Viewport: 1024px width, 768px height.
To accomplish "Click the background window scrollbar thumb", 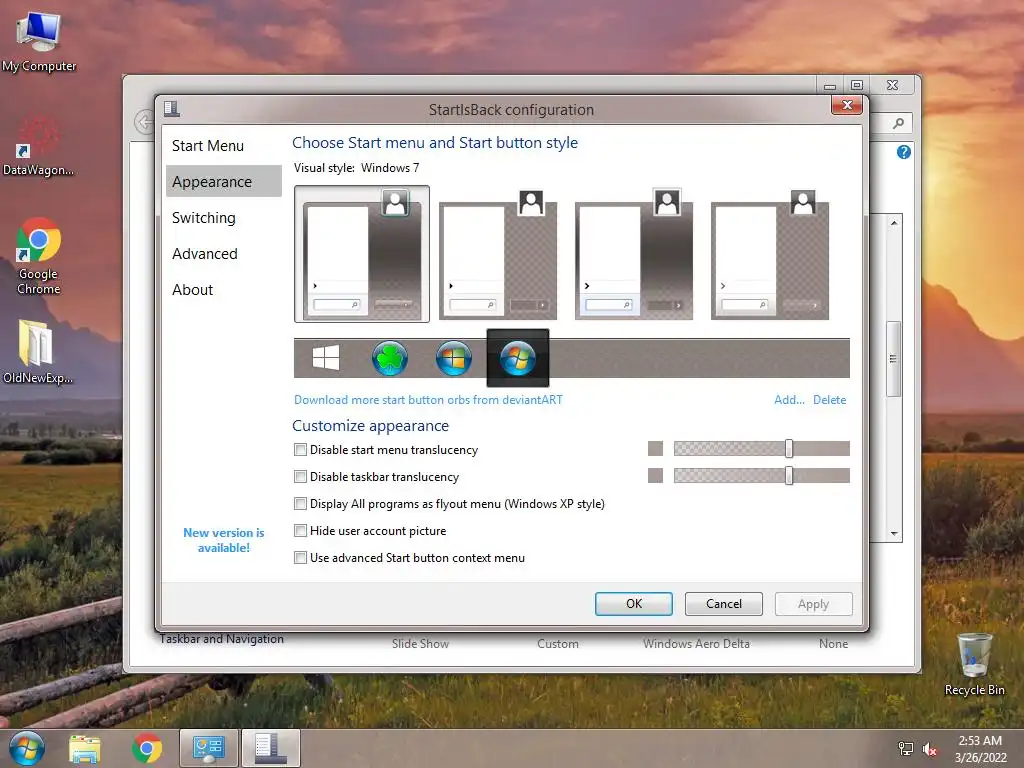I will [893, 359].
